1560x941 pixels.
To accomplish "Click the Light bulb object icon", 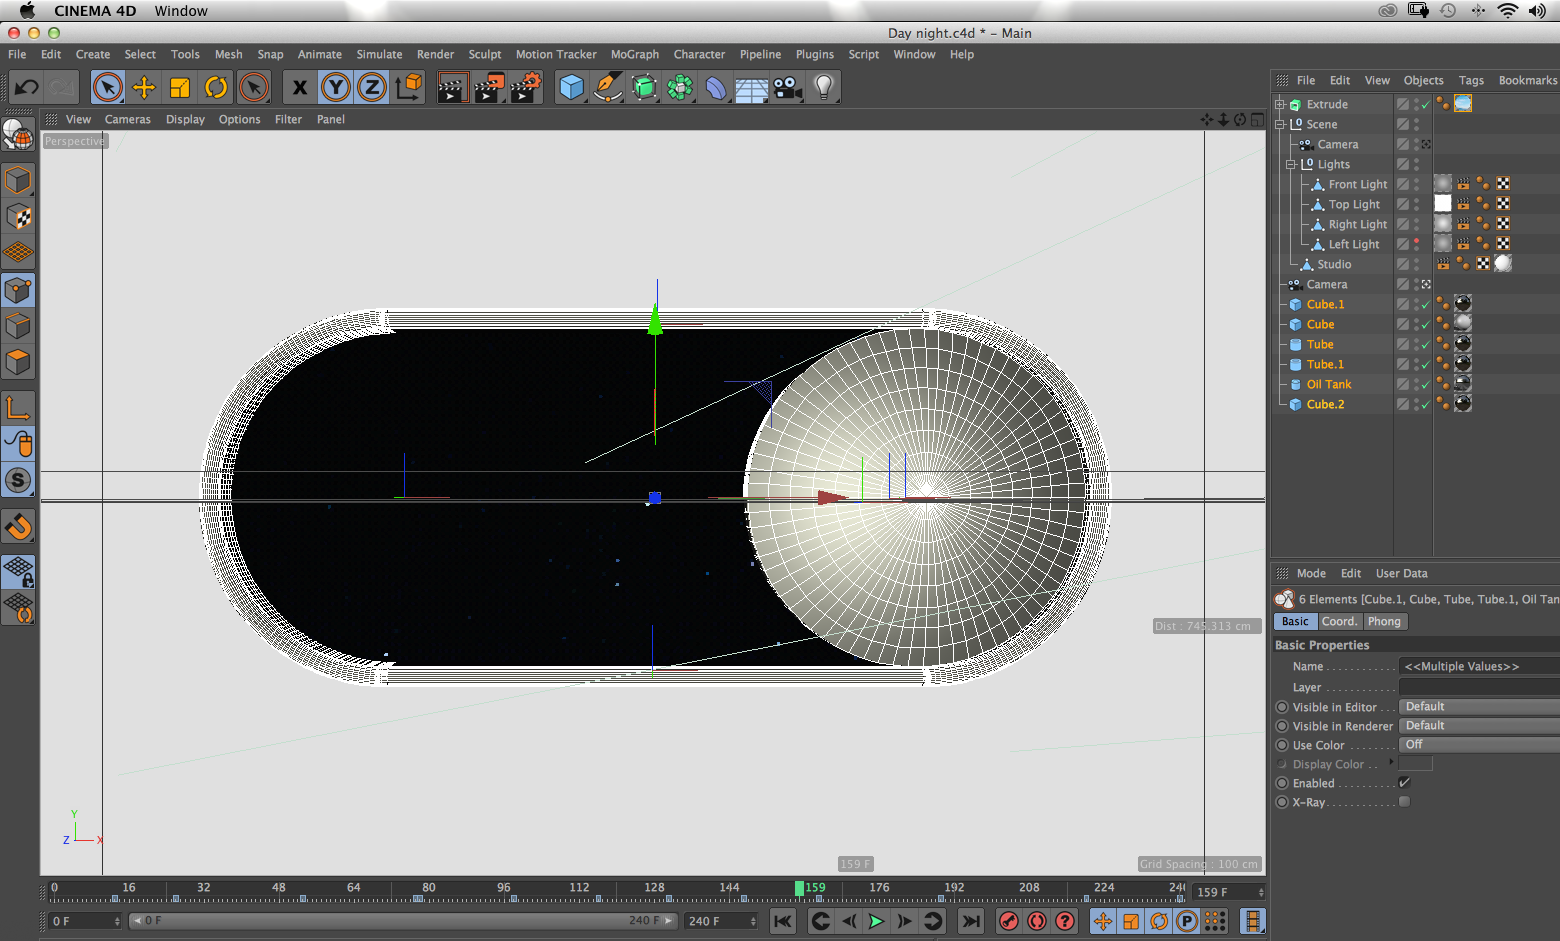I will pos(824,88).
